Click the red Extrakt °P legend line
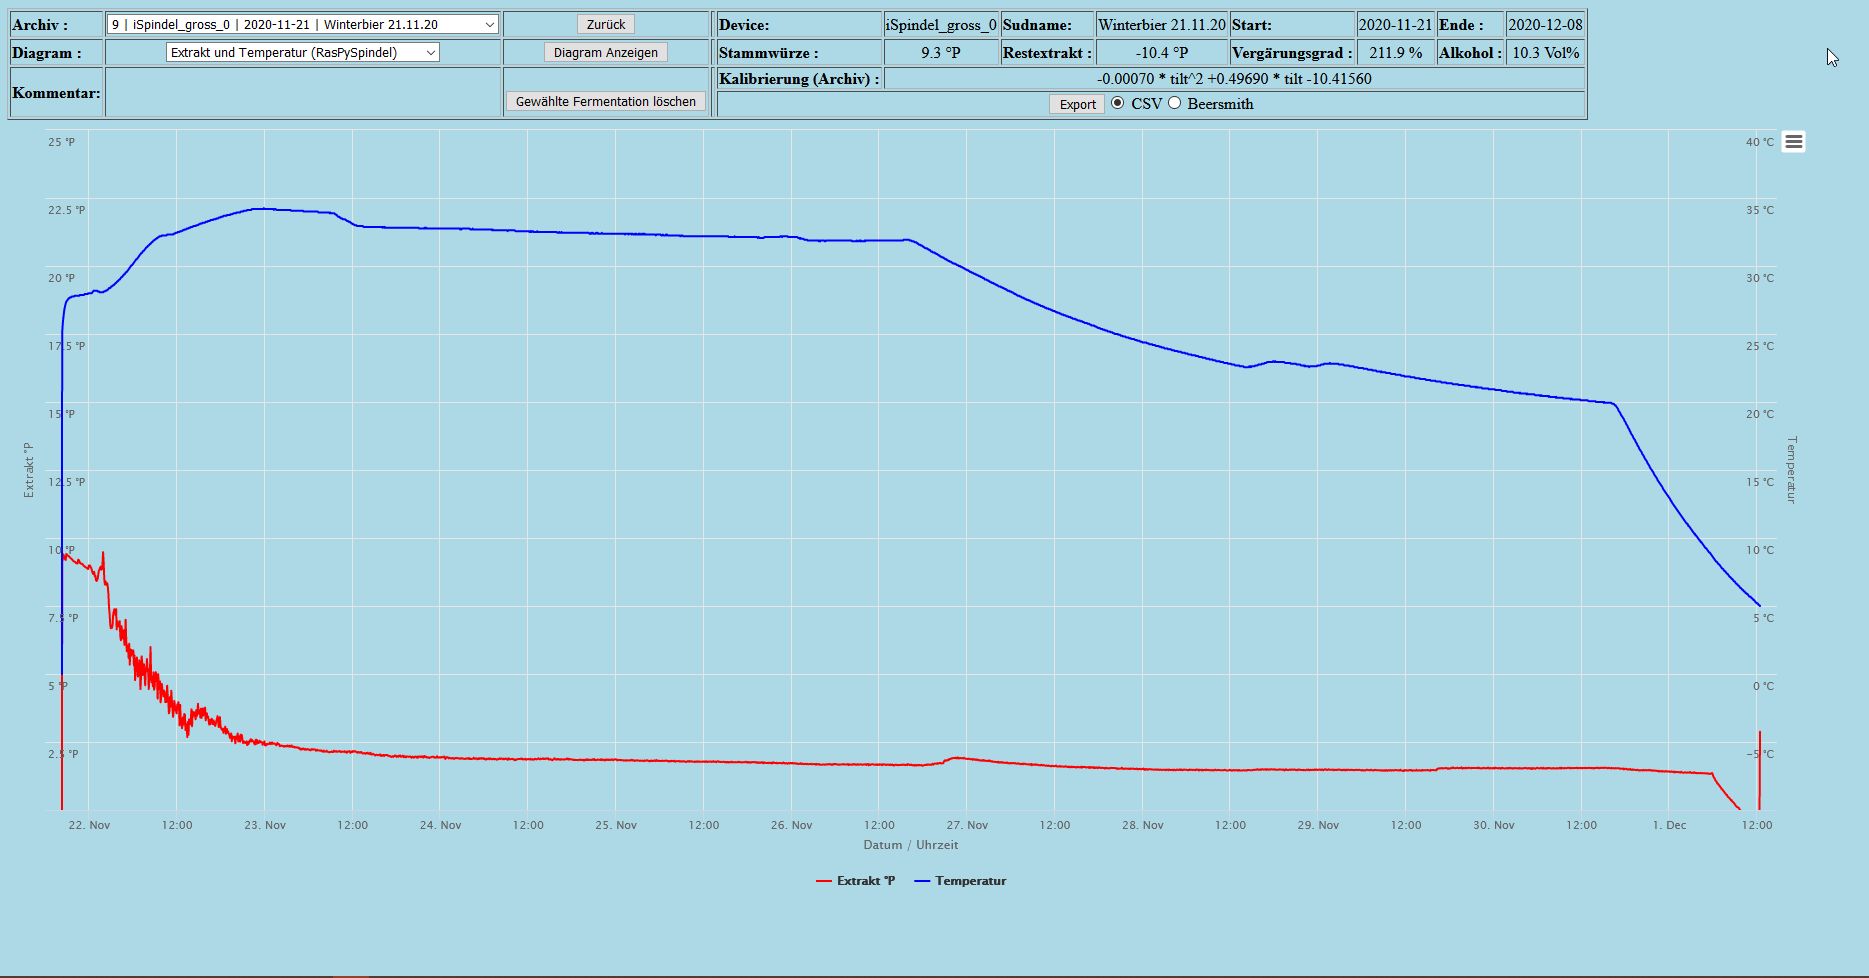The height and width of the screenshot is (978, 1869). coord(824,881)
